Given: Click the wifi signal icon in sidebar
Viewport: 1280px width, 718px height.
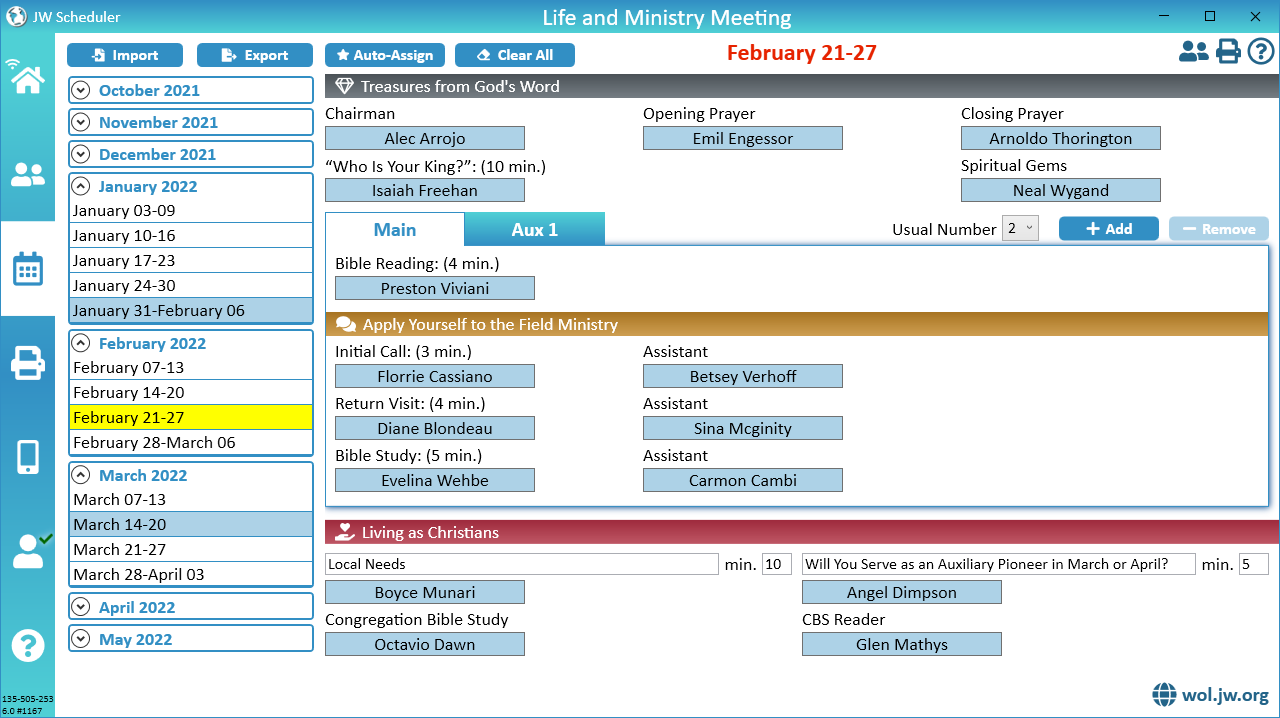Looking at the screenshot, I should click(x=14, y=65).
